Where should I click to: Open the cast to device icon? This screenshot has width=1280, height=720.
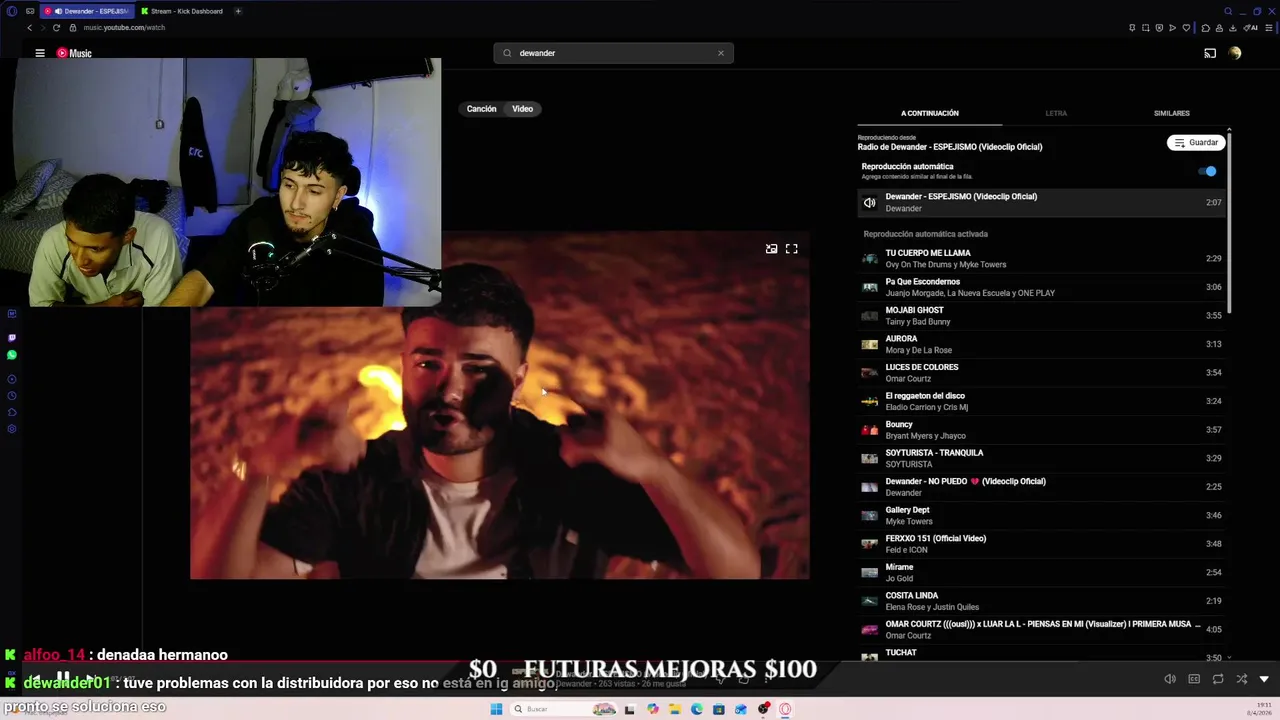tap(1210, 53)
